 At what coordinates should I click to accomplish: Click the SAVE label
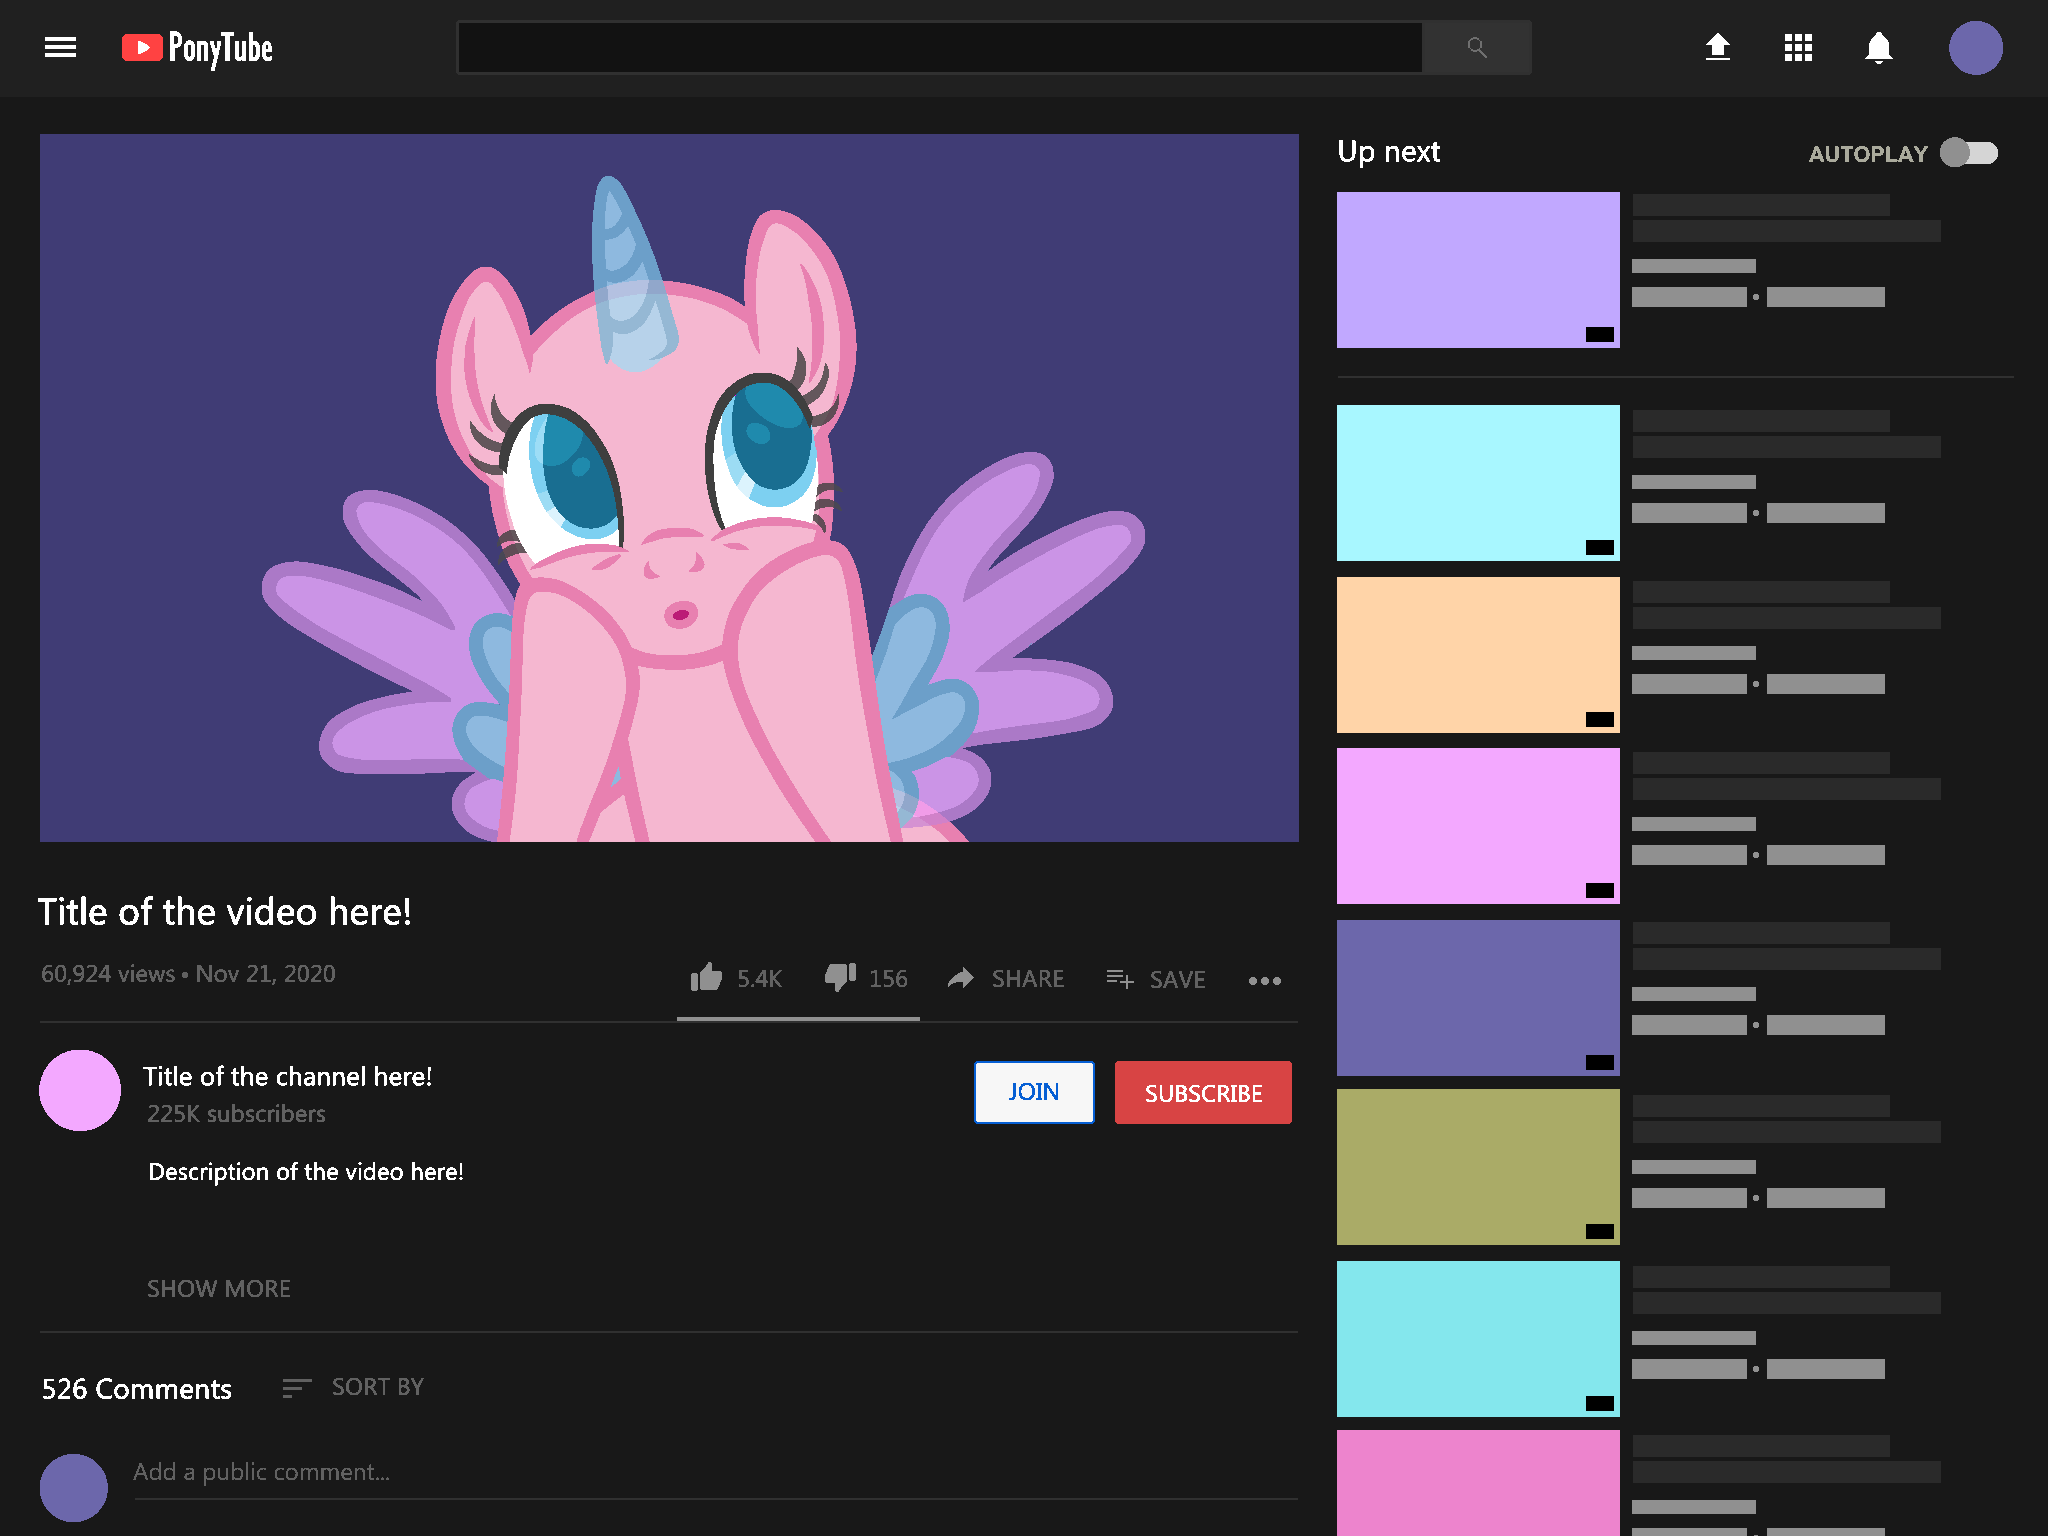pos(1177,980)
